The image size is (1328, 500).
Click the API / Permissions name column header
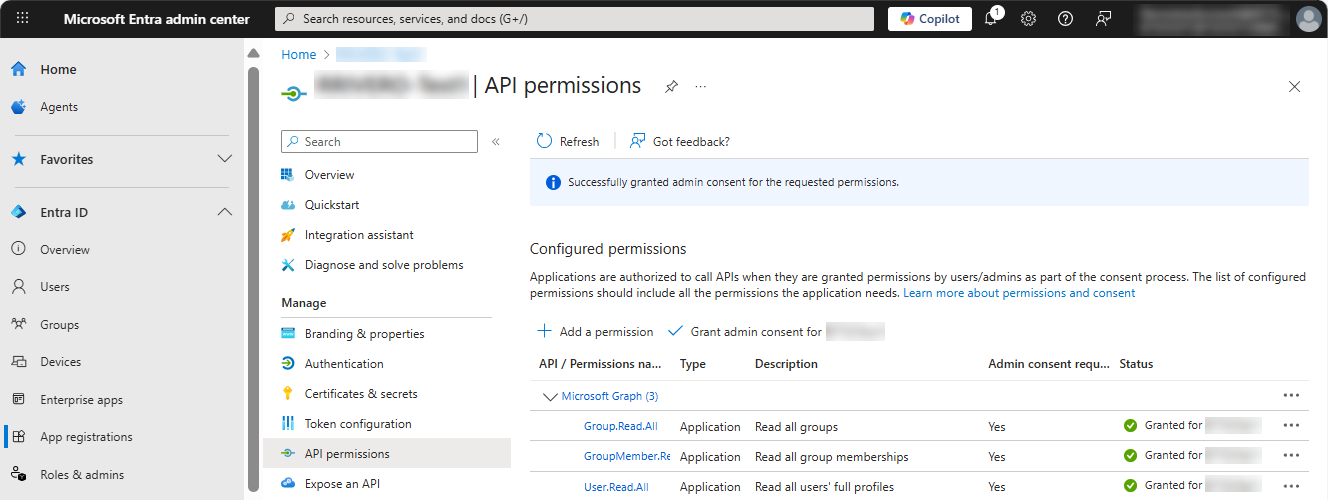coord(600,364)
